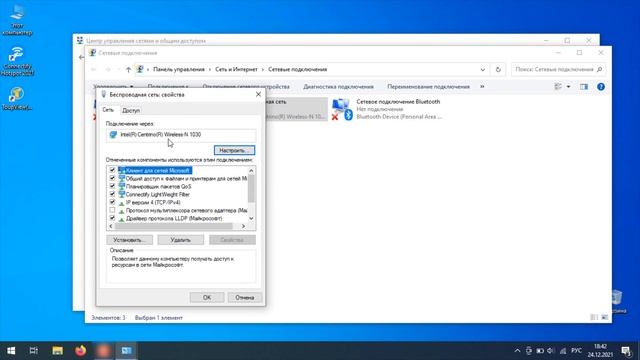Click the Установить button
The image size is (640, 360).
(129, 240)
